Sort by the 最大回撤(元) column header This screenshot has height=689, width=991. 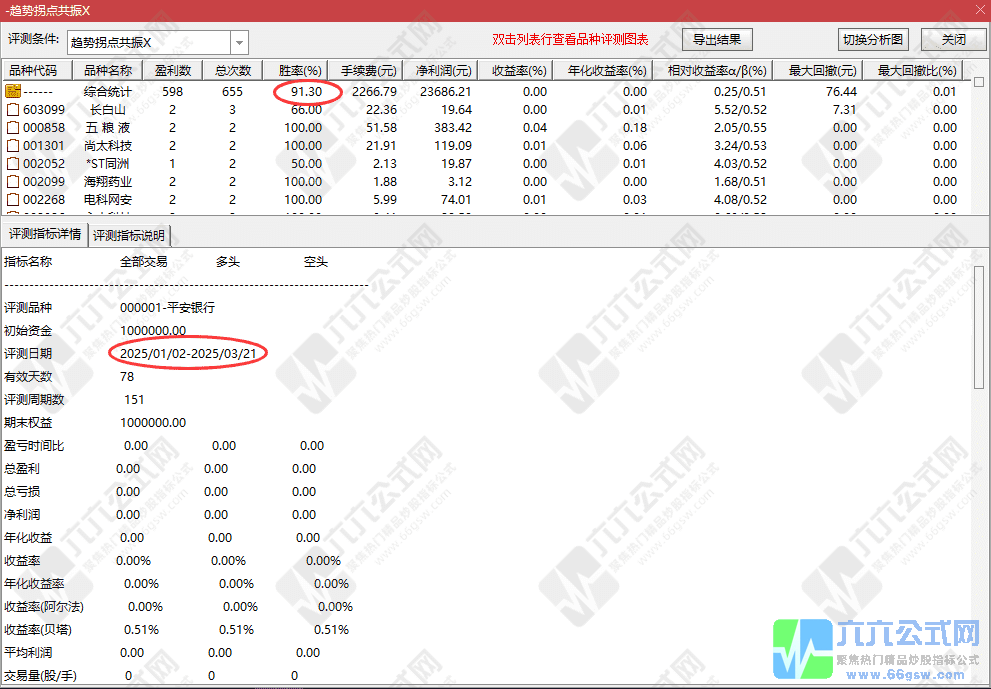click(822, 71)
